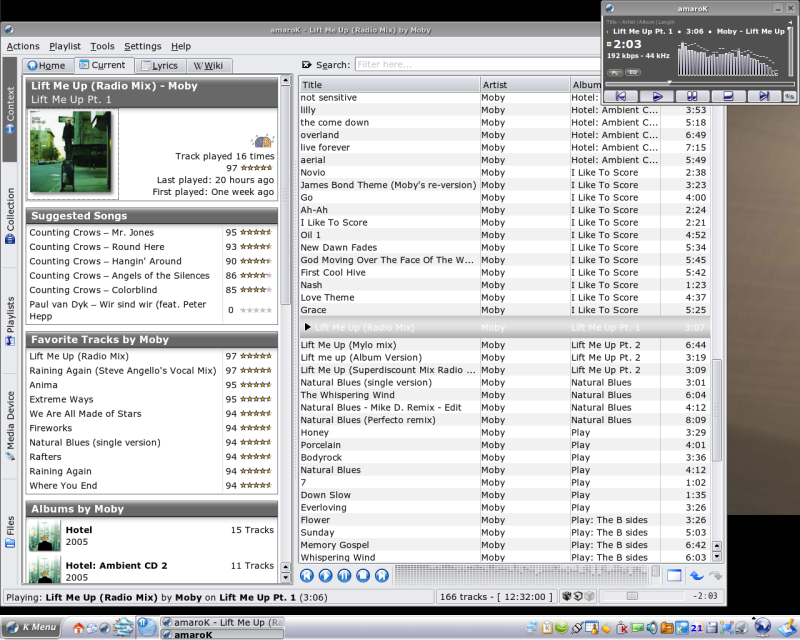Viewport: 800px width, 640px height.
Task: Click Stop button in mini player window
Action: (728, 96)
